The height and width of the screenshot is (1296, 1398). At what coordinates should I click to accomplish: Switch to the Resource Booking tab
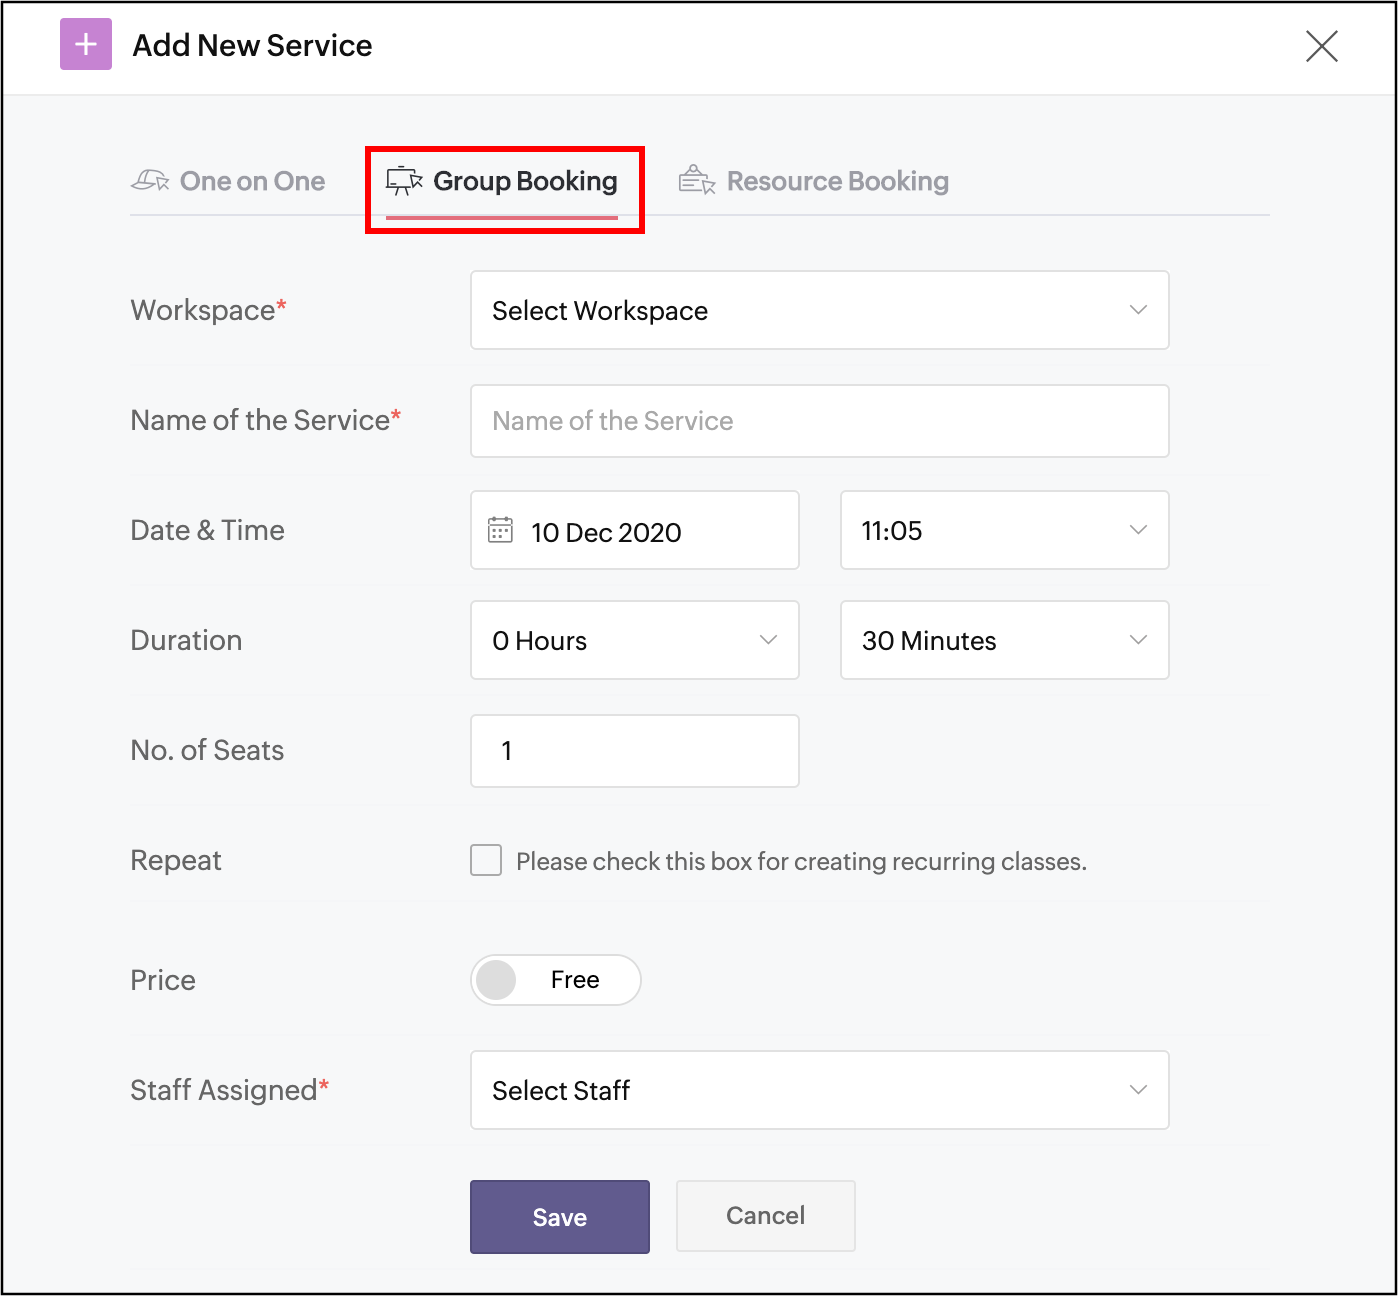(837, 181)
